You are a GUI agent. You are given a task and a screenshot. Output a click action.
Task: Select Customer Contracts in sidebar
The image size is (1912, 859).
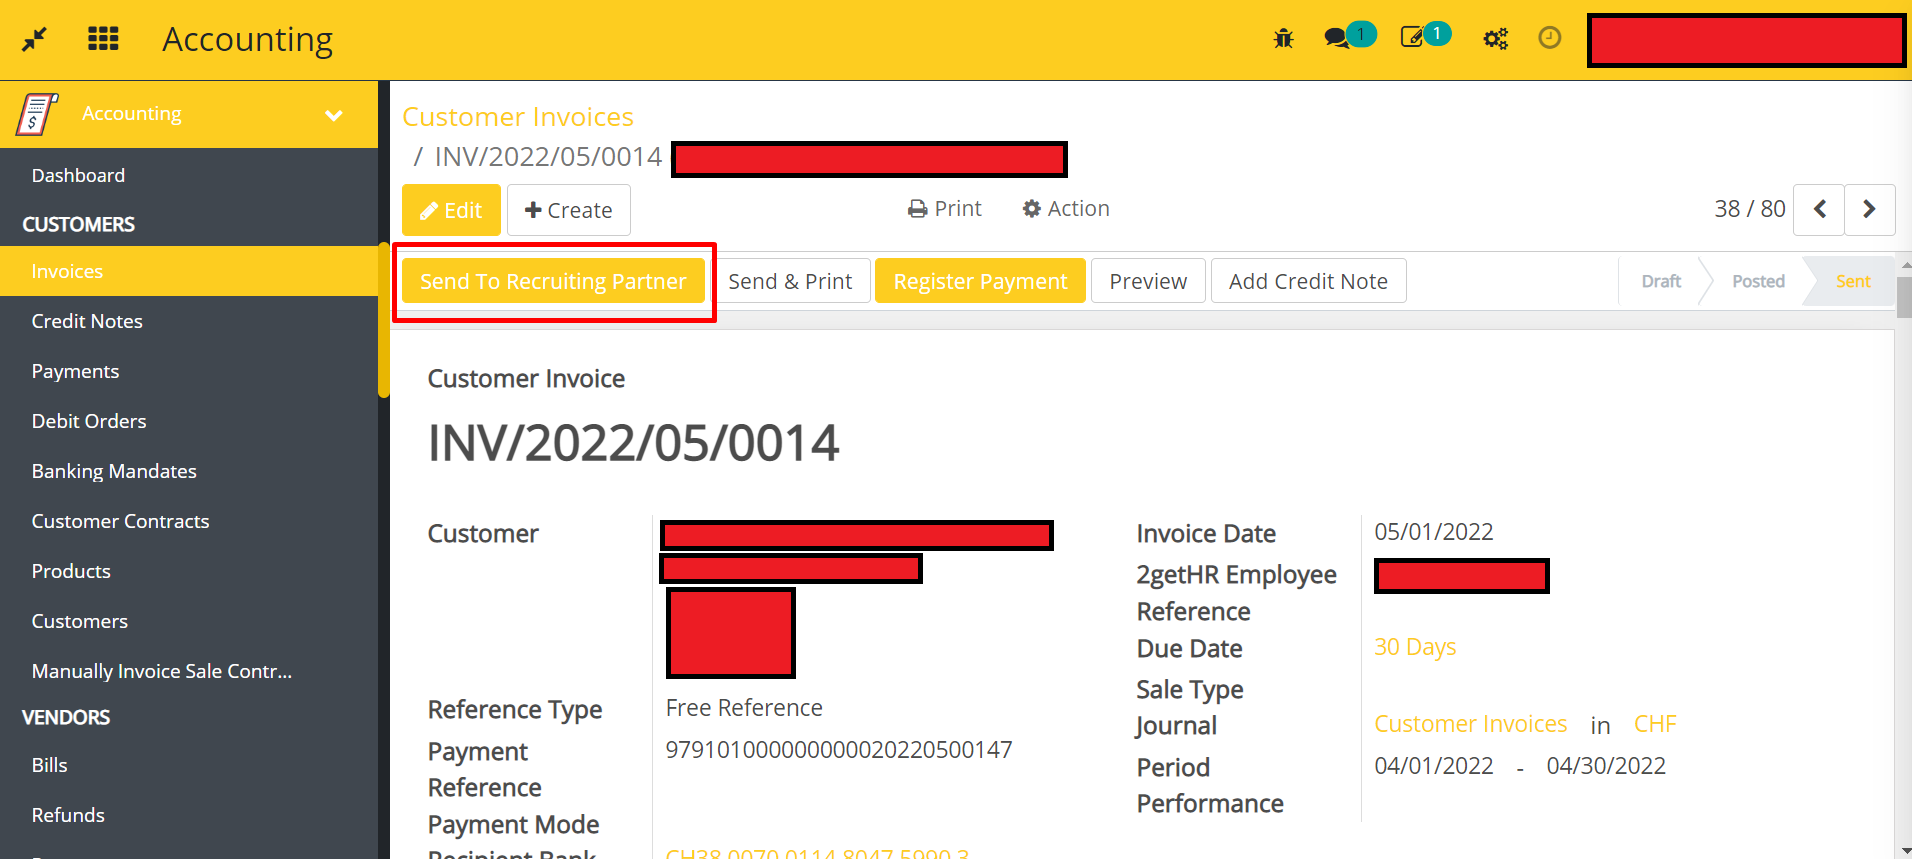coord(120,521)
